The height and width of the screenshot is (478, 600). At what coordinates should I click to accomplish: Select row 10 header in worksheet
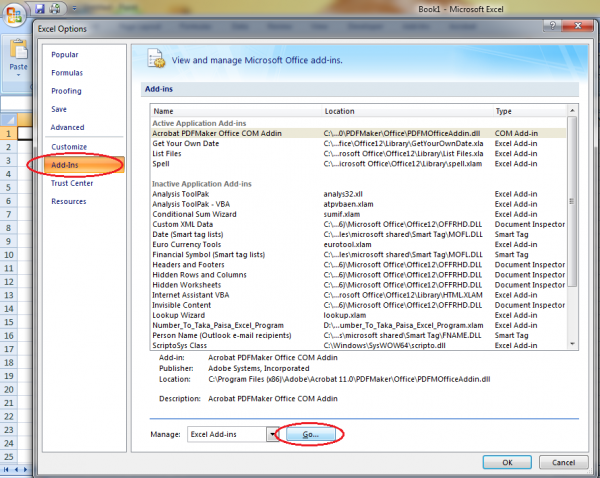(8, 255)
